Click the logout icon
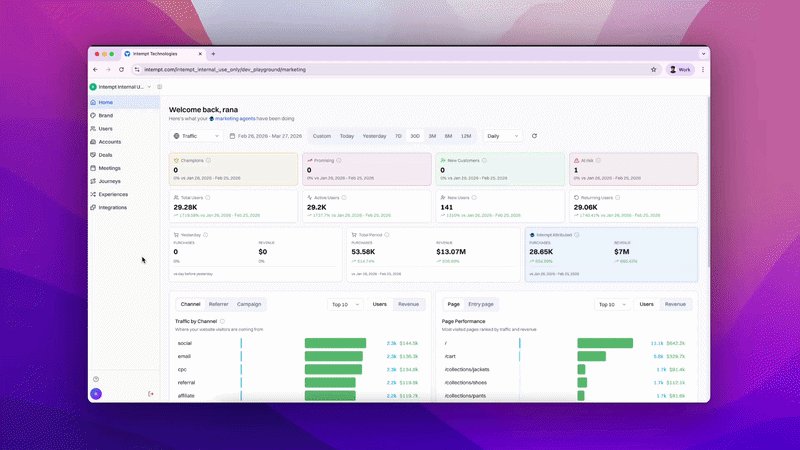The image size is (800, 450). tap(151, 394)
